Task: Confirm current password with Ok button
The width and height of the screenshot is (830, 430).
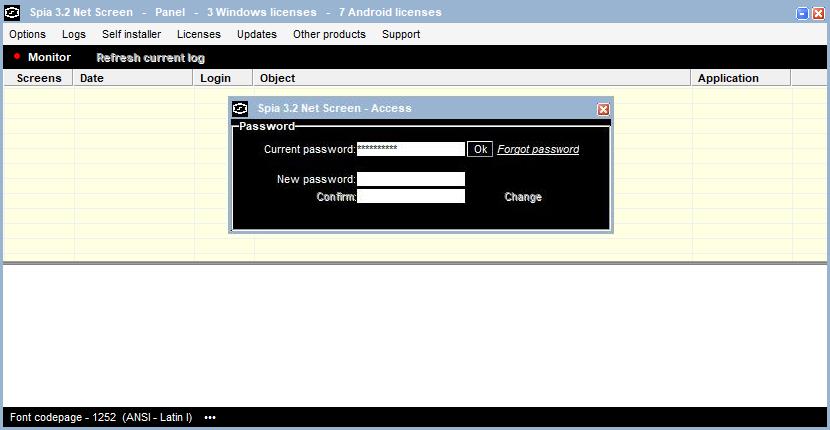Action: click(x=480, y=149)
